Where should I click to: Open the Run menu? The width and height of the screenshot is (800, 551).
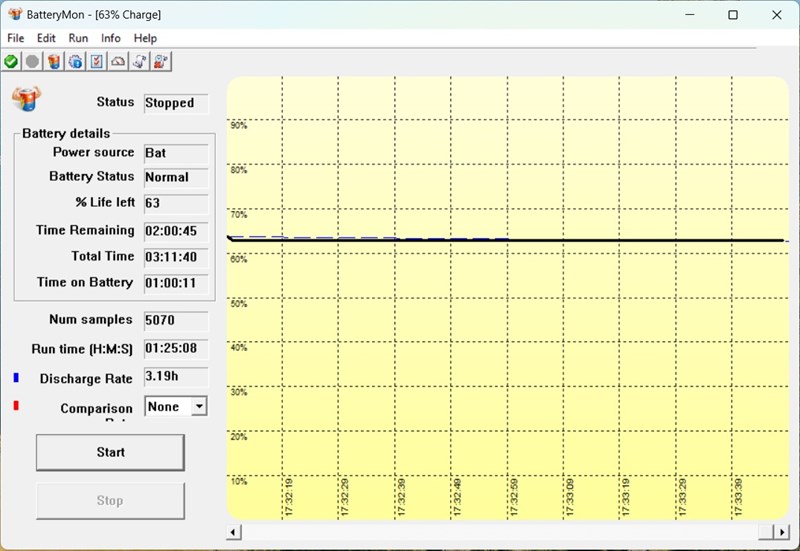78,38
